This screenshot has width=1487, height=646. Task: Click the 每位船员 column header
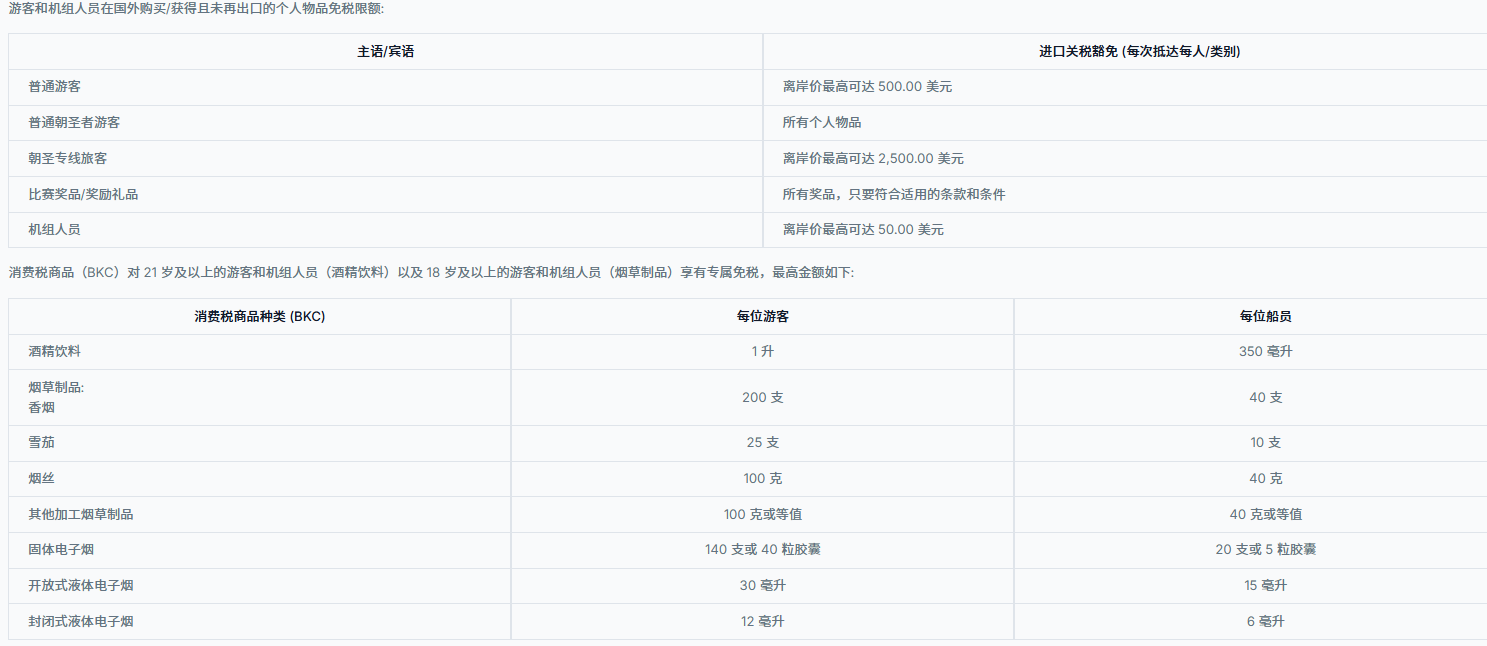pos(1265,316)
